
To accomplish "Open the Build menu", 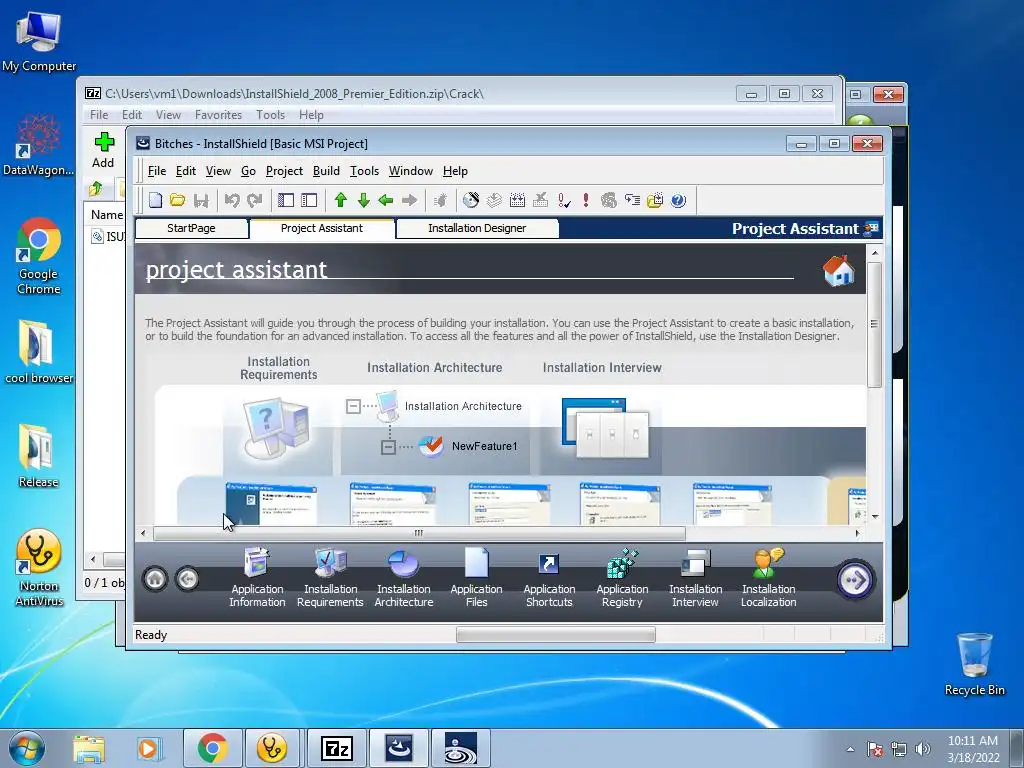I will coord(326,171).
